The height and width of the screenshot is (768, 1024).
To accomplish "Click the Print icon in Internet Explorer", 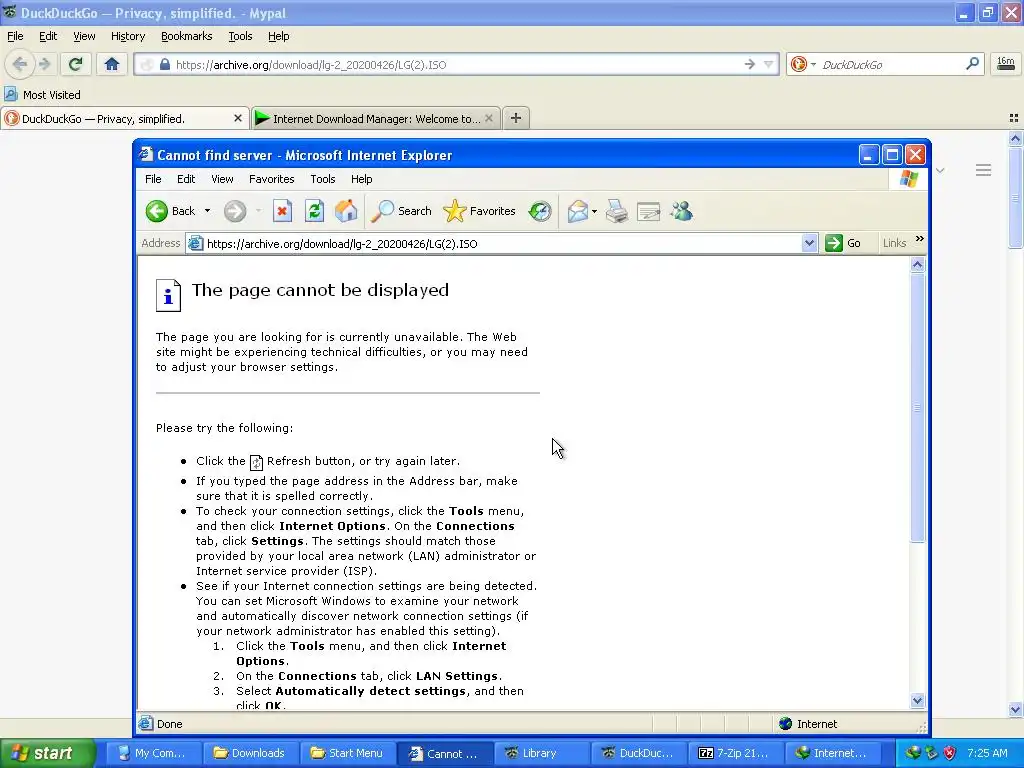I will point(616,211).
